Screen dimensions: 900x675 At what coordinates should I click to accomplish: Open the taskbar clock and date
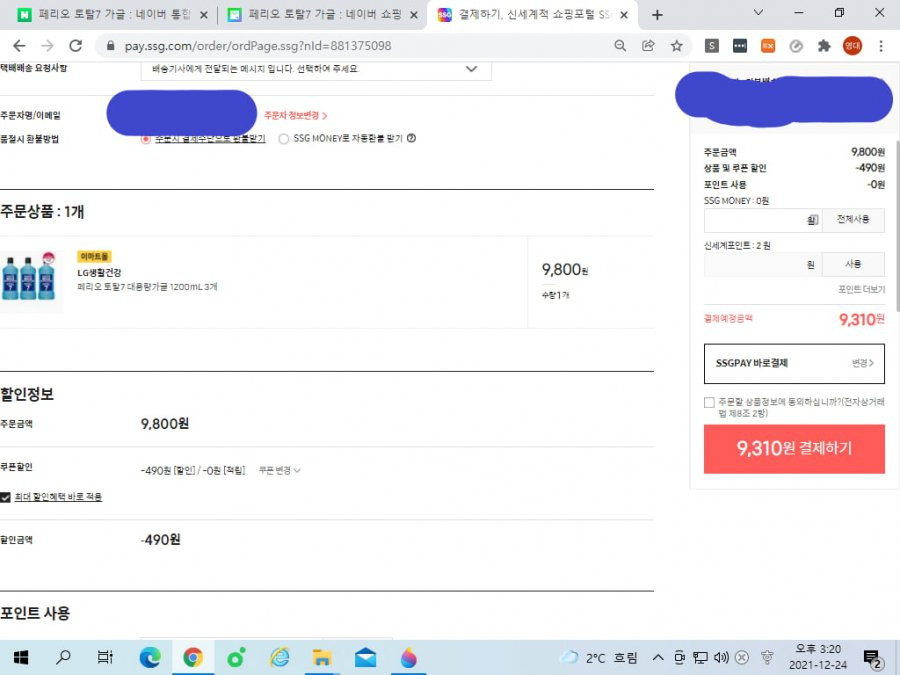point(818,657)
